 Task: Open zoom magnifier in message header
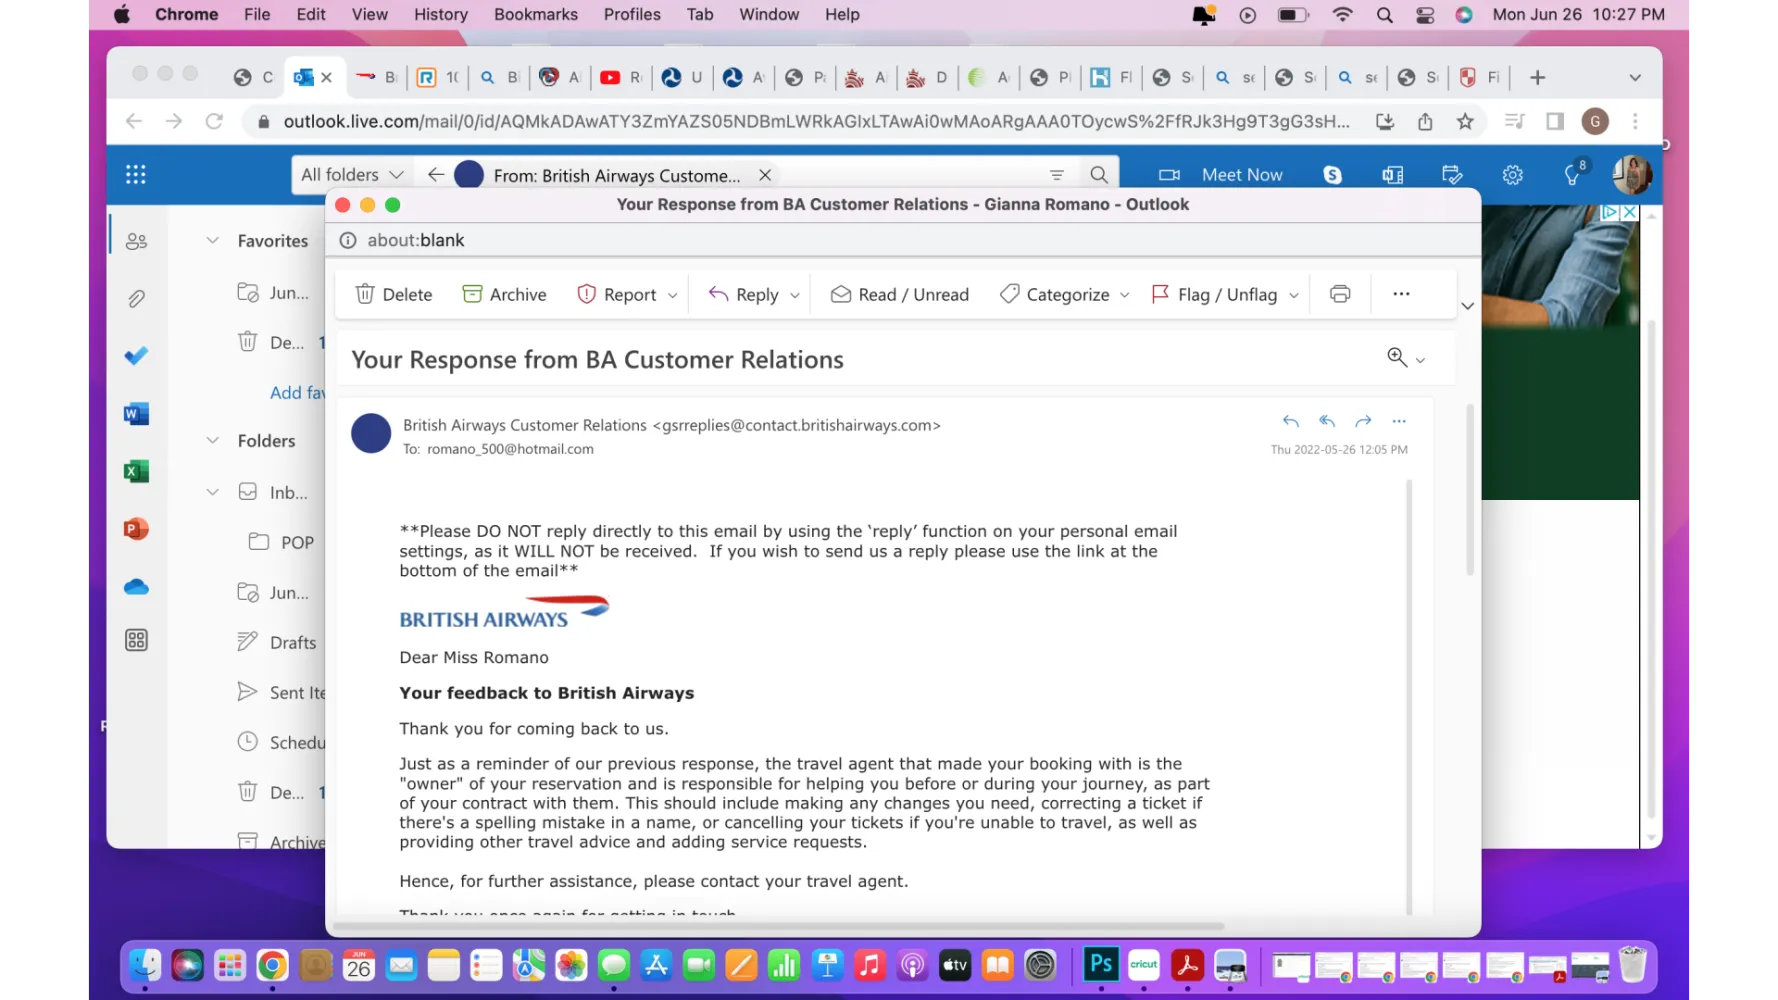pos(1397,357)
